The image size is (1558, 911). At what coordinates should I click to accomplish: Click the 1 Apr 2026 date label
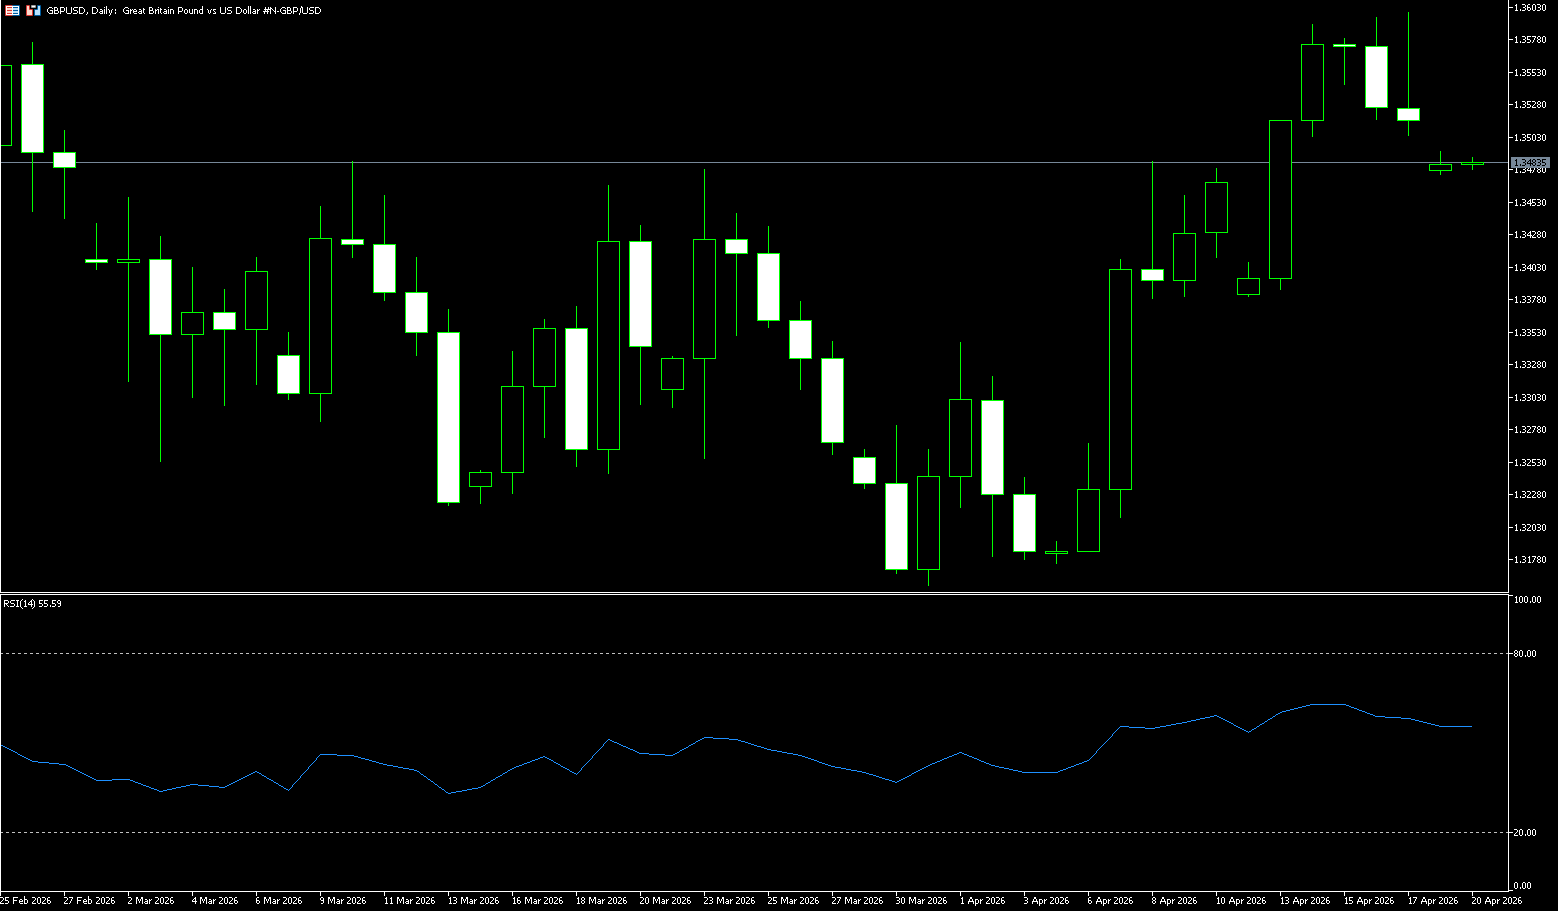pyautogui.click(x=984, y=901)
